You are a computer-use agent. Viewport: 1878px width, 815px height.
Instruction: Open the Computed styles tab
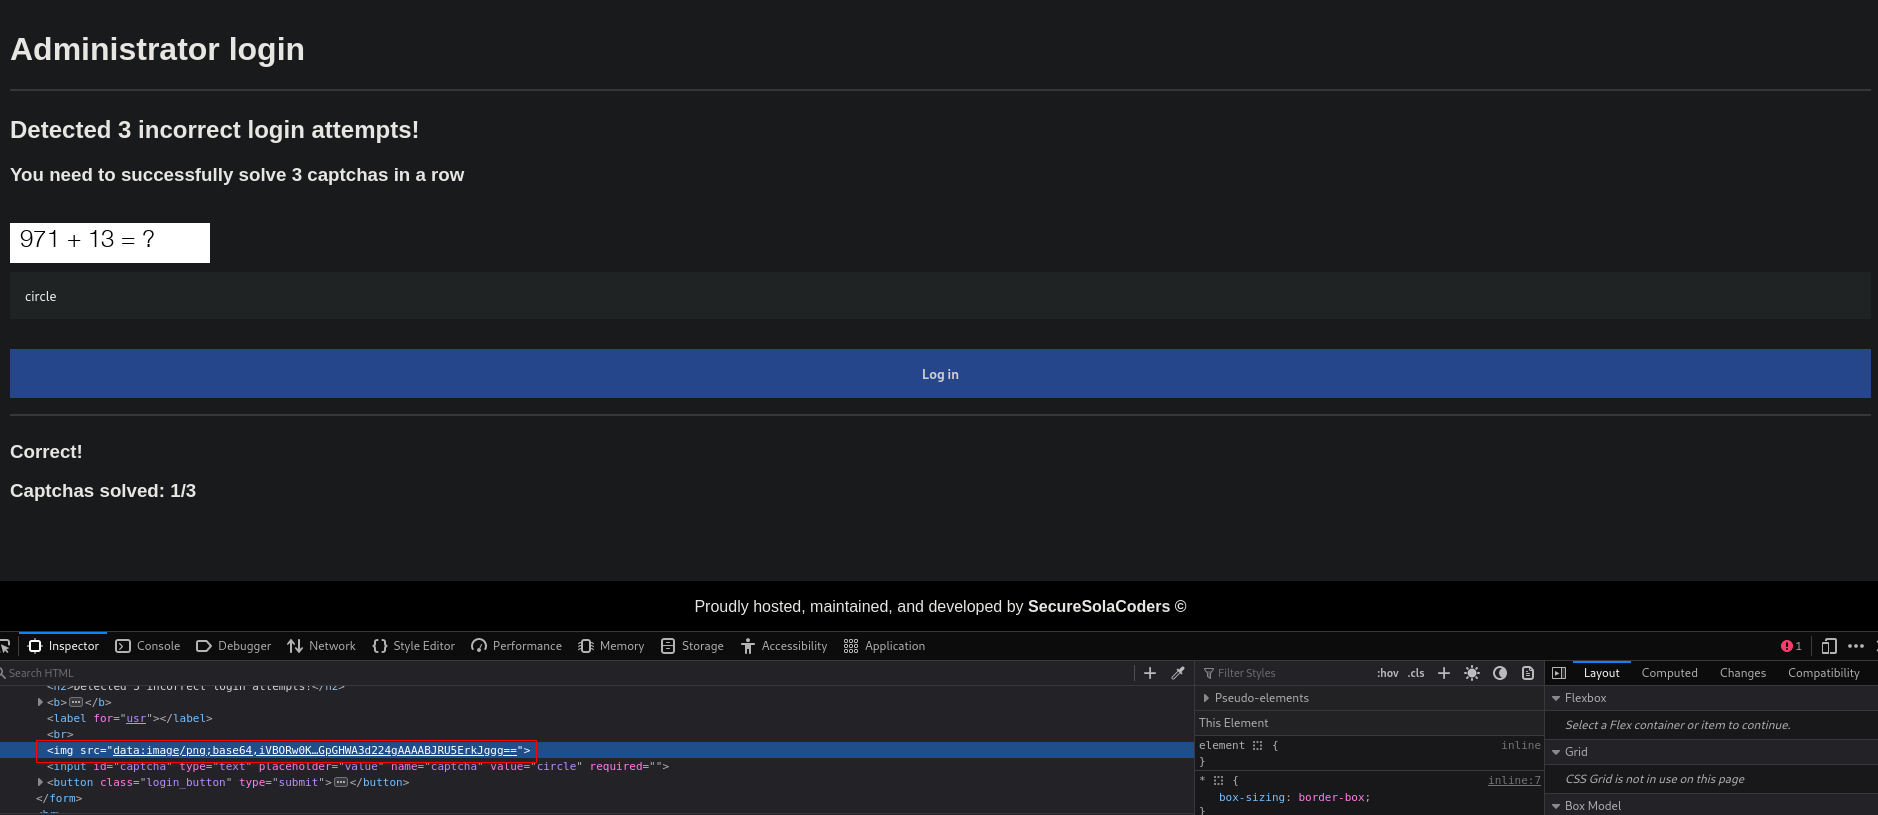[x=1669, y=673]
